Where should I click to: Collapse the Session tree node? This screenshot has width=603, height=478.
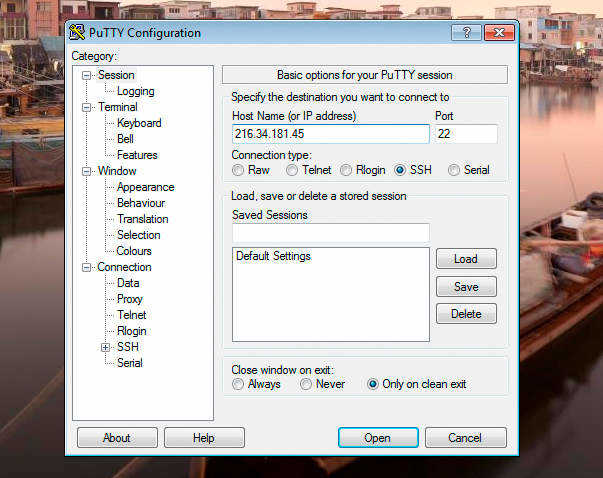[x=87, y=75]
